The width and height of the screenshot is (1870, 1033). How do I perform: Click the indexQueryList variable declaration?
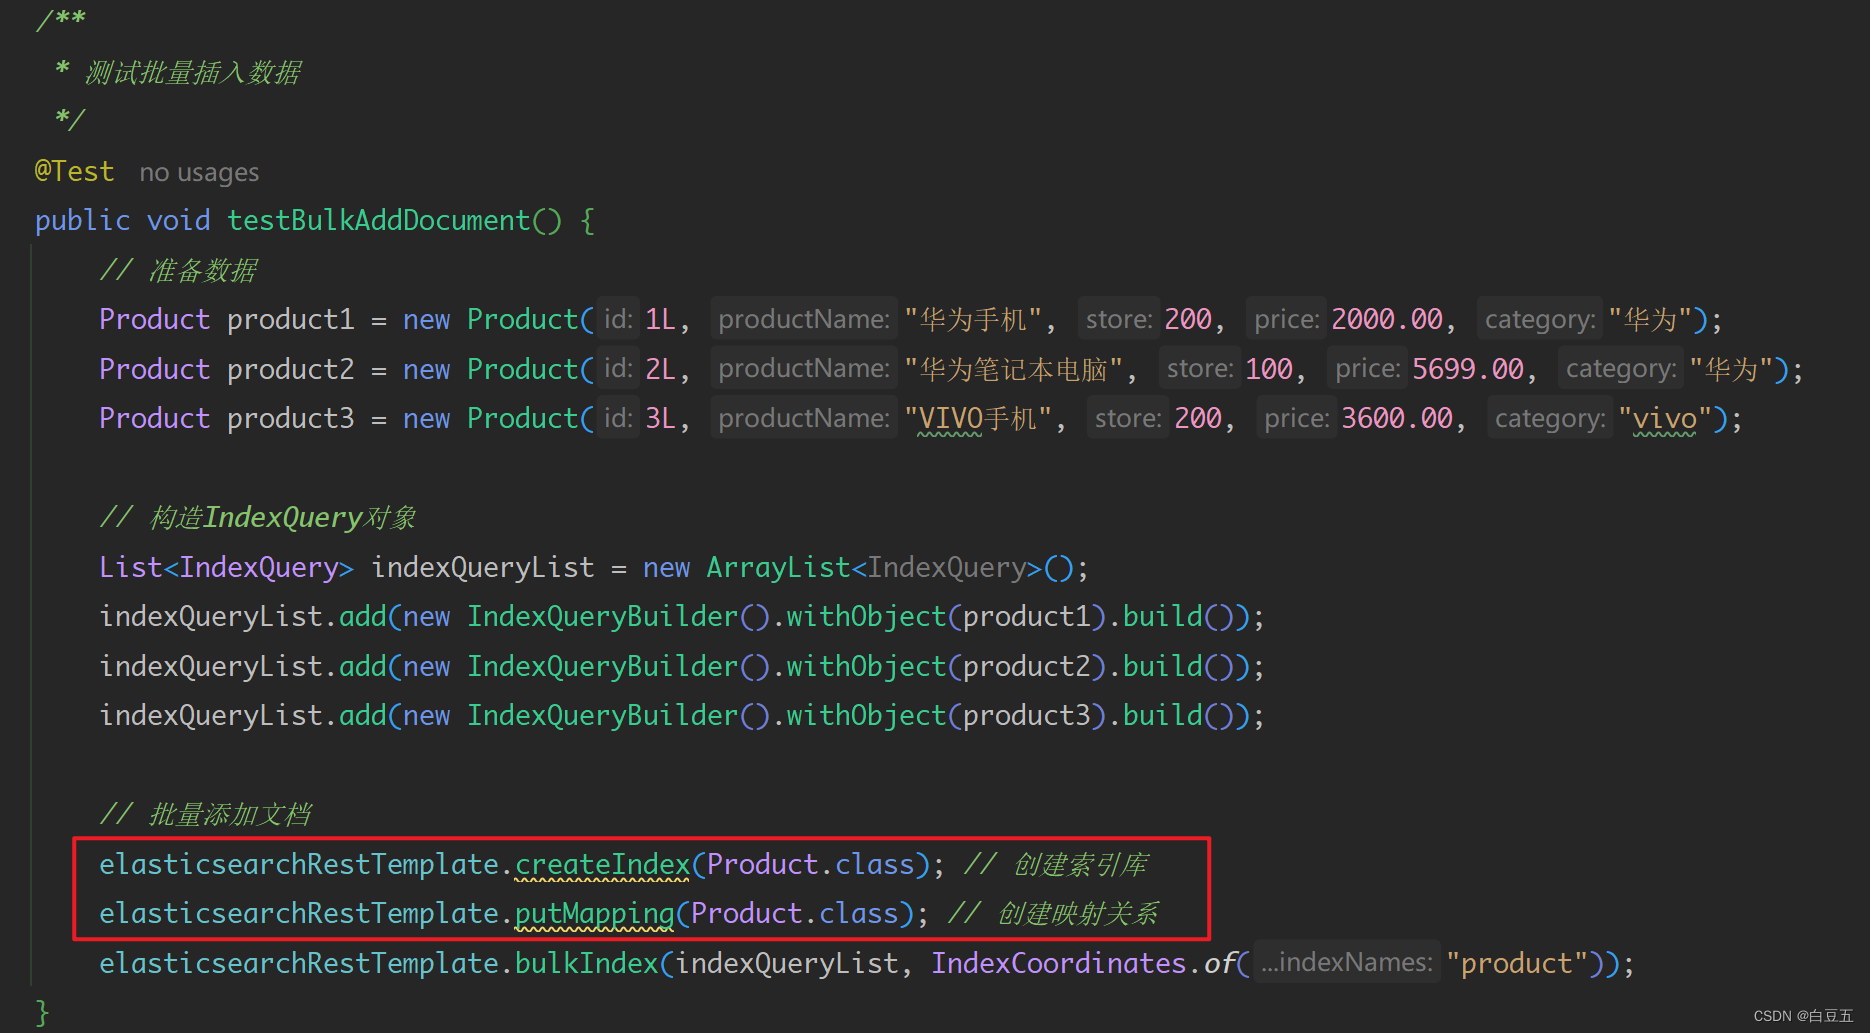[x=482, y=567]
